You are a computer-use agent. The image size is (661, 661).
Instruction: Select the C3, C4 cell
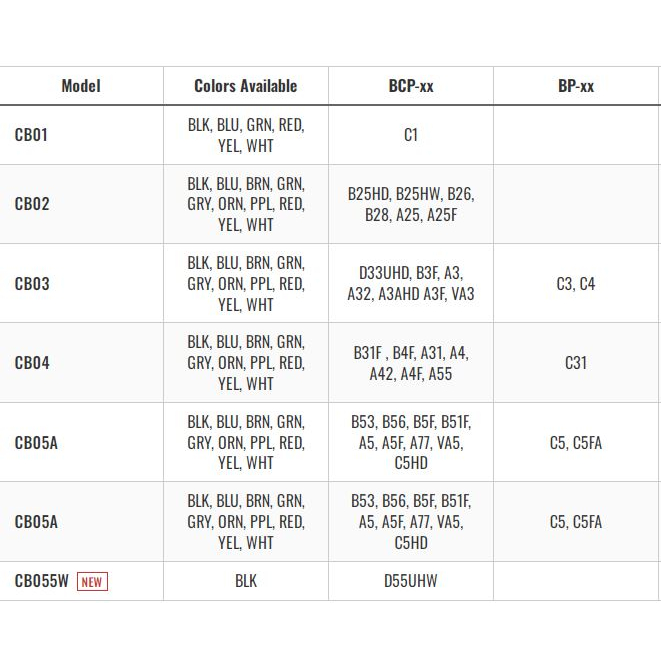point(576,283)
